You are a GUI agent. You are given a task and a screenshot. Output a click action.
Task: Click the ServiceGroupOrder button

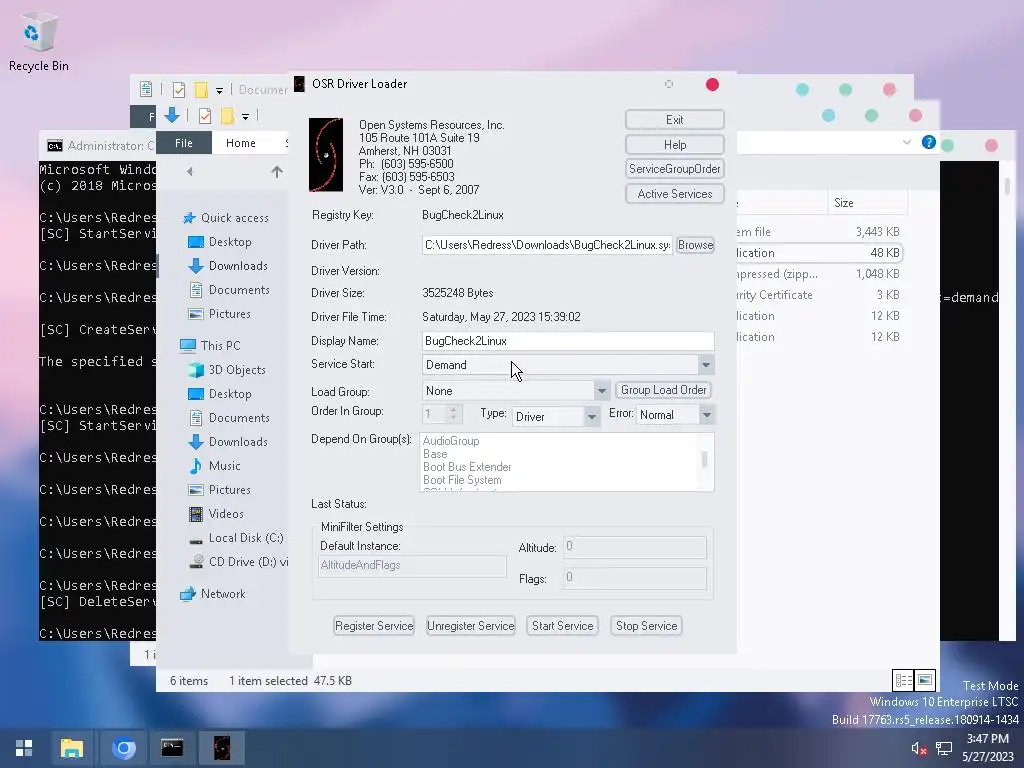675,169
